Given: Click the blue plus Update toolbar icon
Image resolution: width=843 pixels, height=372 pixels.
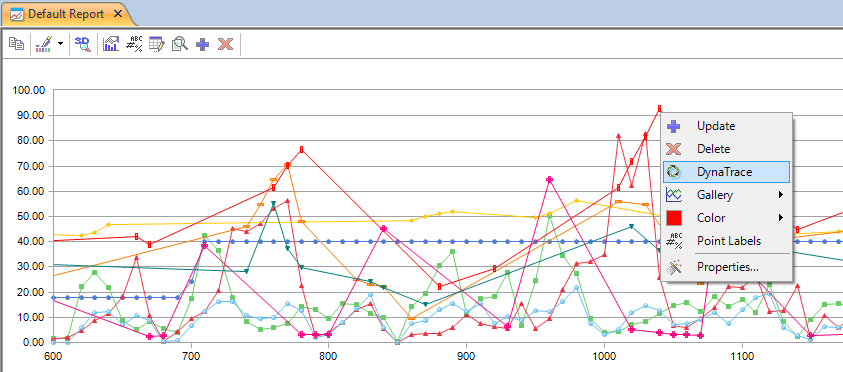Looking at the screenshot, I should (202, 44).
